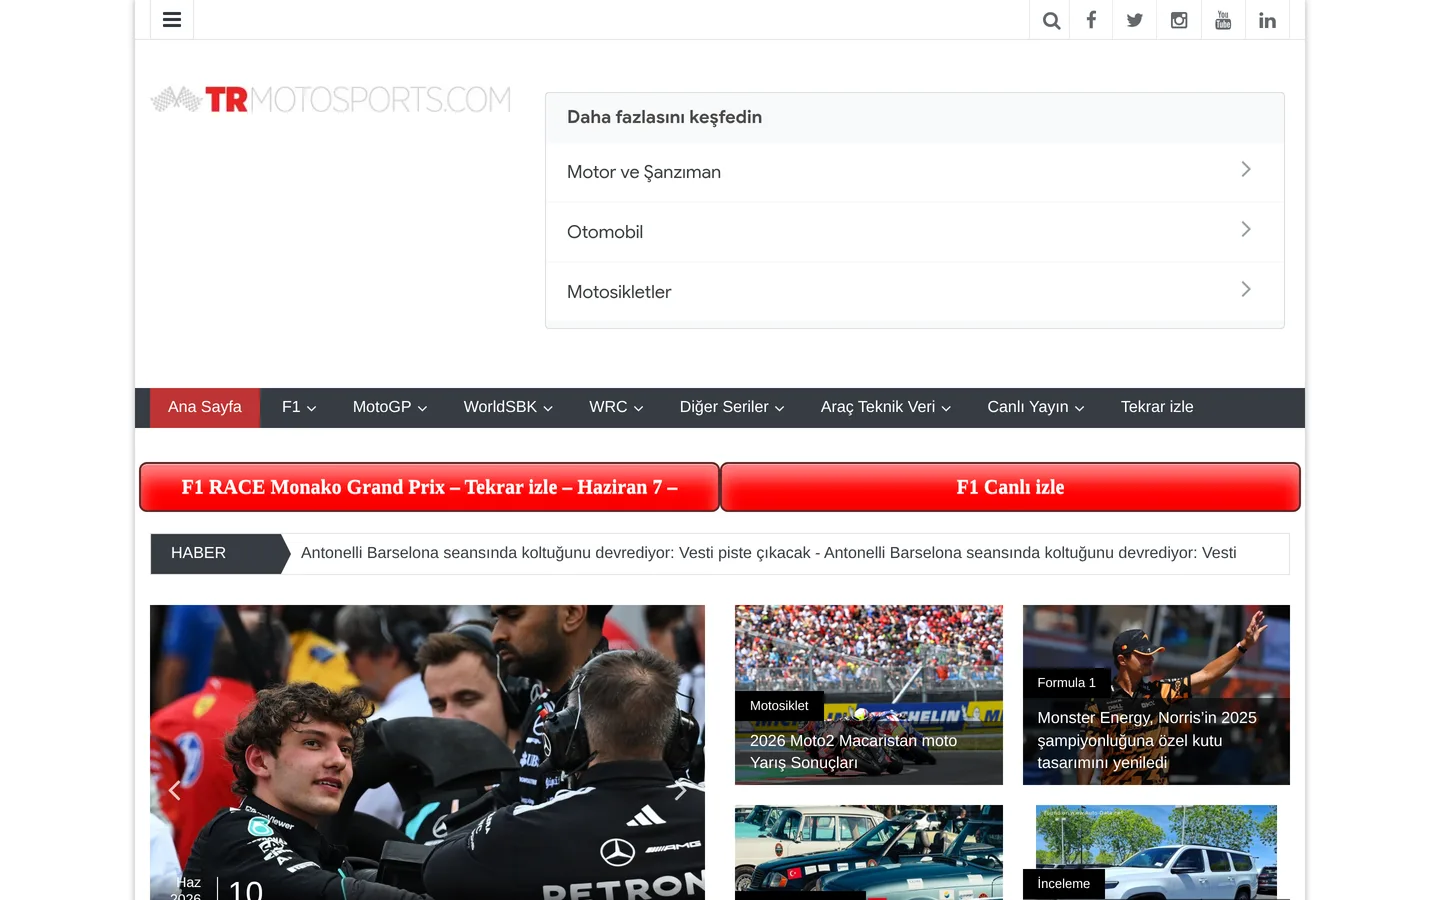1440x900 pixels.
Task: Select the Tekrar izle menu item
Action: click(x=1157, y=408)
